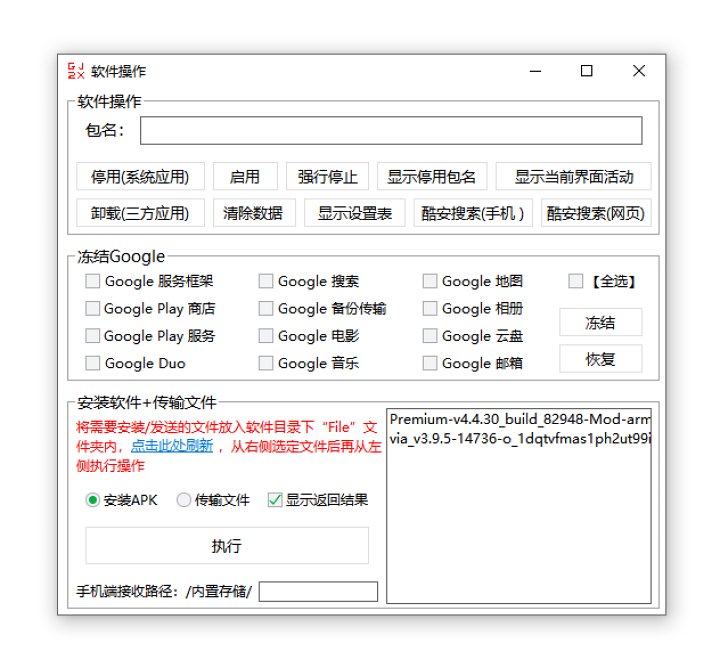
Task: Click the 执行 execute button
Action: [x=227, y=545]
